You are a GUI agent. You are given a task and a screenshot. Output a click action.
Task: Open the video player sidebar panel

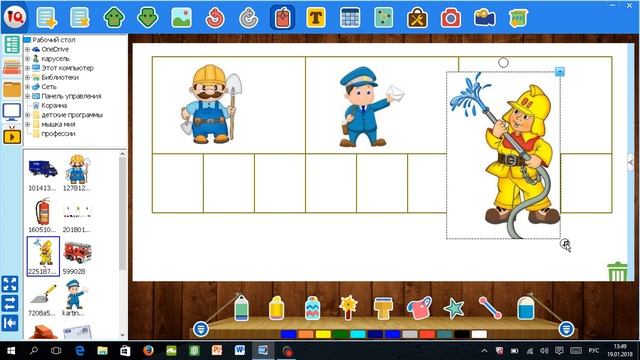click(x=12, y=136)
